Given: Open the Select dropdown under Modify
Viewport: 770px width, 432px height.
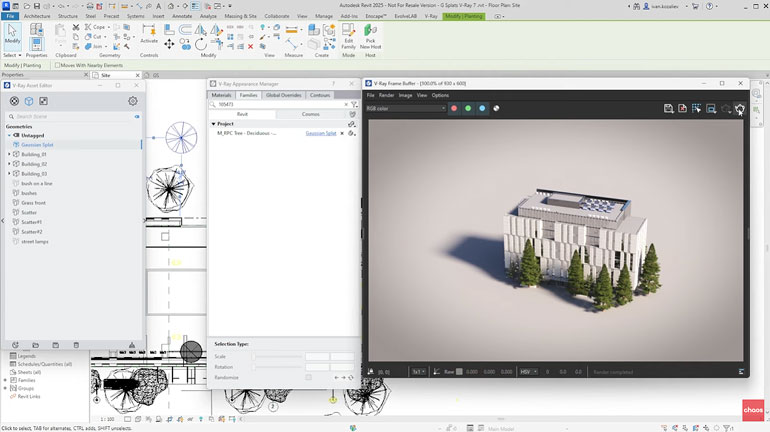Looking at the screenshot, I should (12, 55).
